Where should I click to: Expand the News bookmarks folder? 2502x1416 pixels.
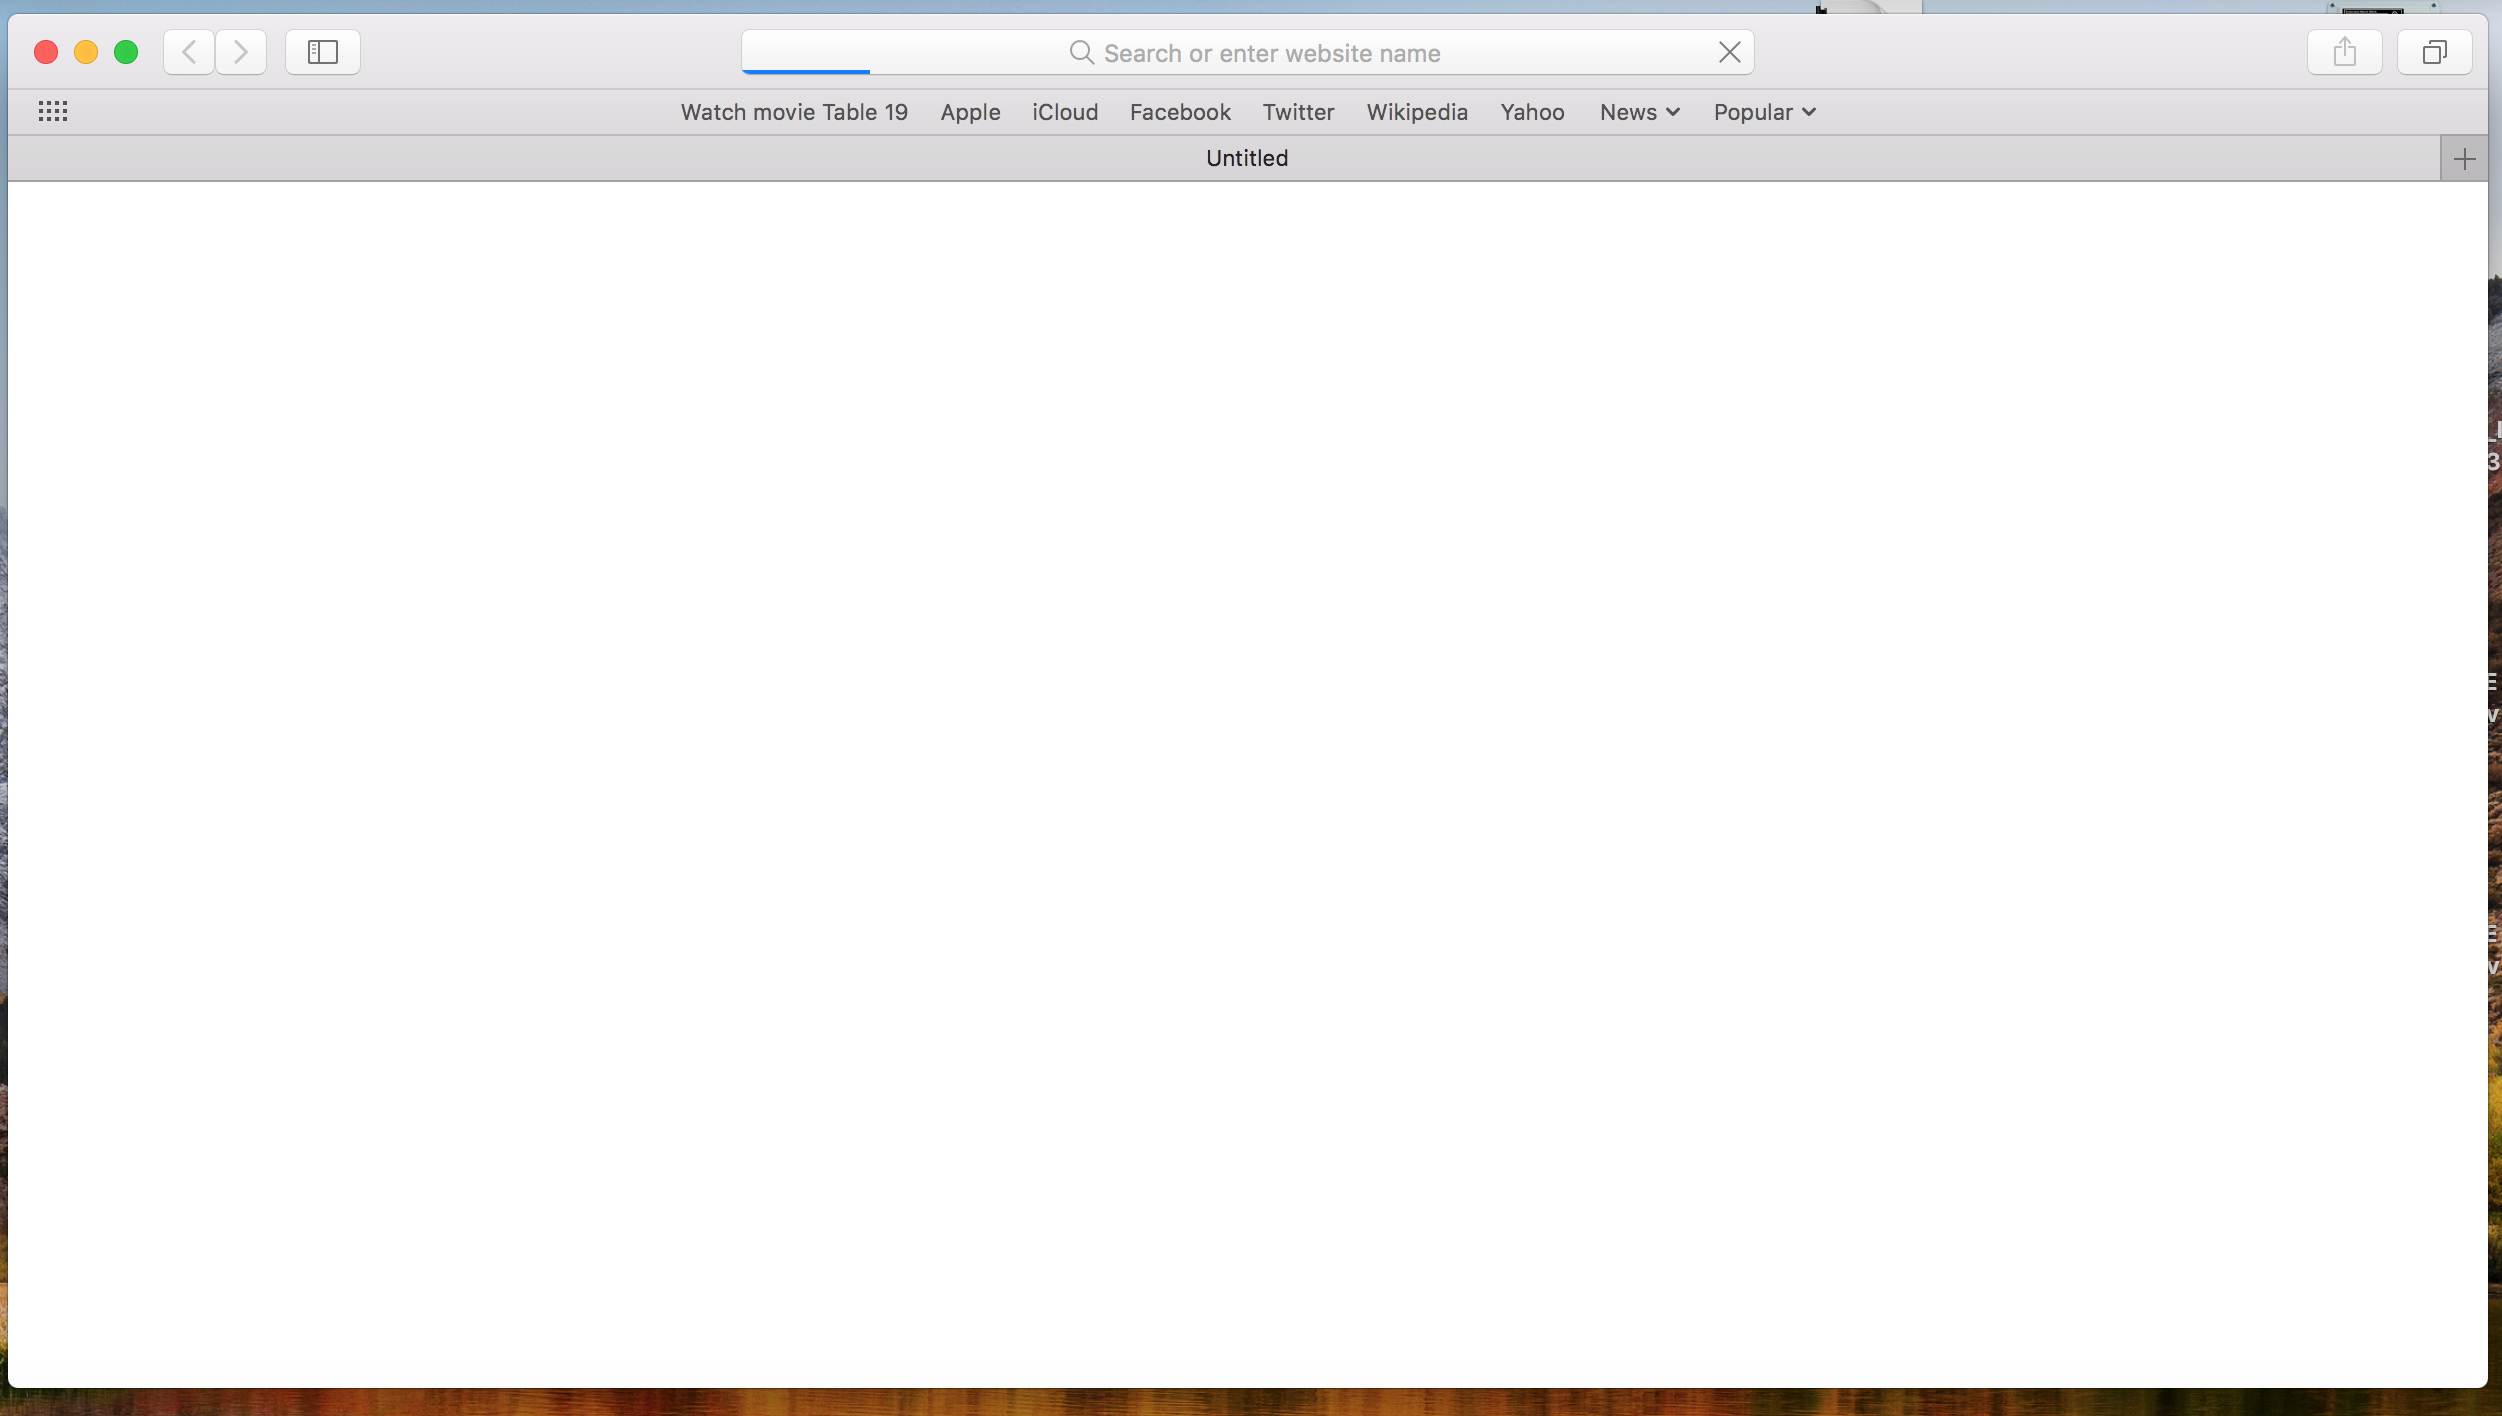(1639, 112)
